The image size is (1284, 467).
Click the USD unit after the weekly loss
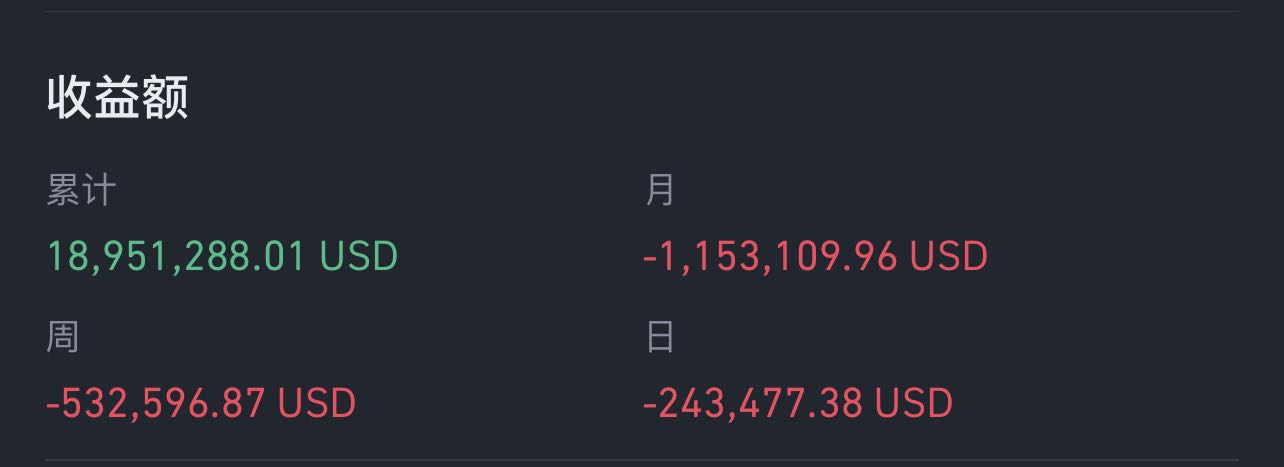[x=317, y=404]
